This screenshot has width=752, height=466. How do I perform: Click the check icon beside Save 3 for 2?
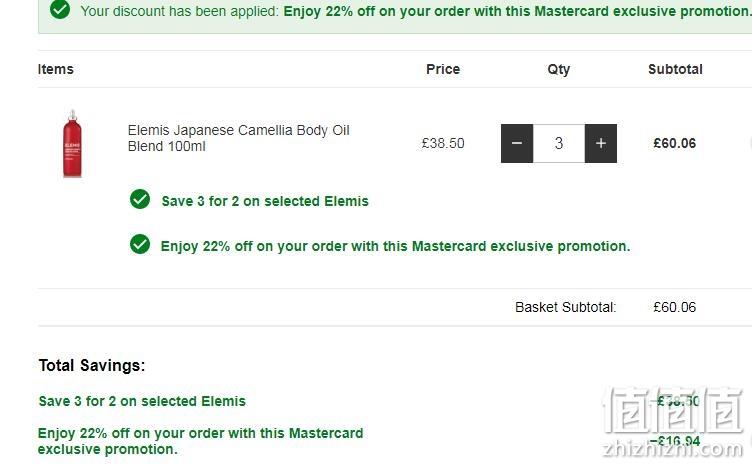140,199
